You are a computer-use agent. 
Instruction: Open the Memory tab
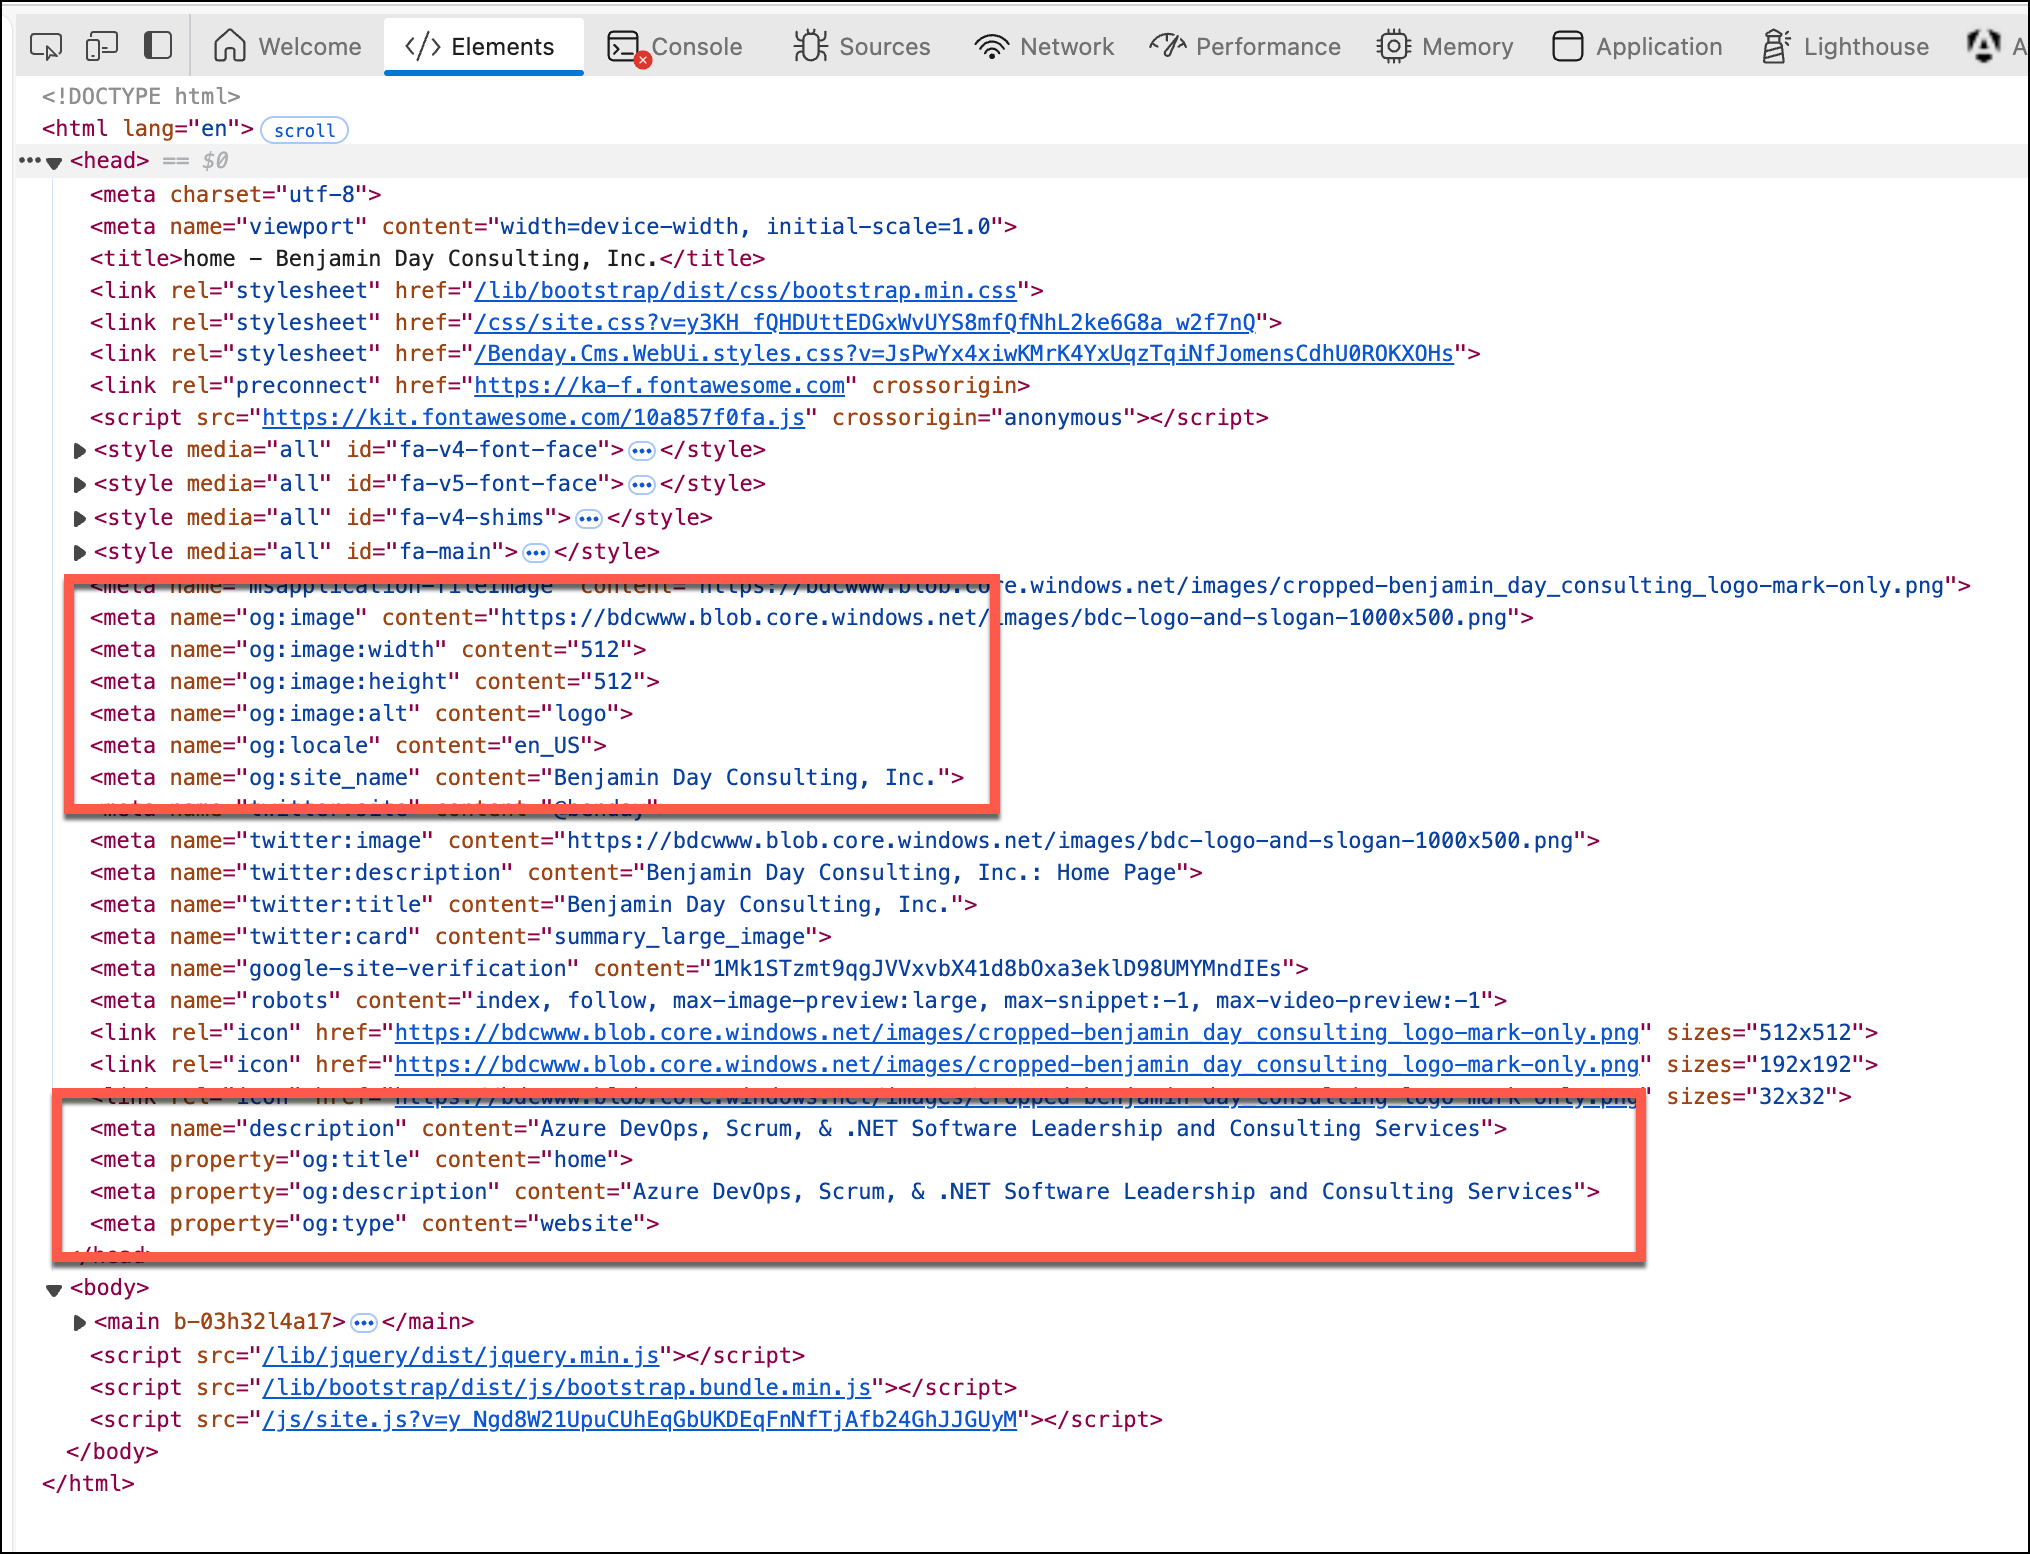pyautogui.click(x=1446, y=46)
